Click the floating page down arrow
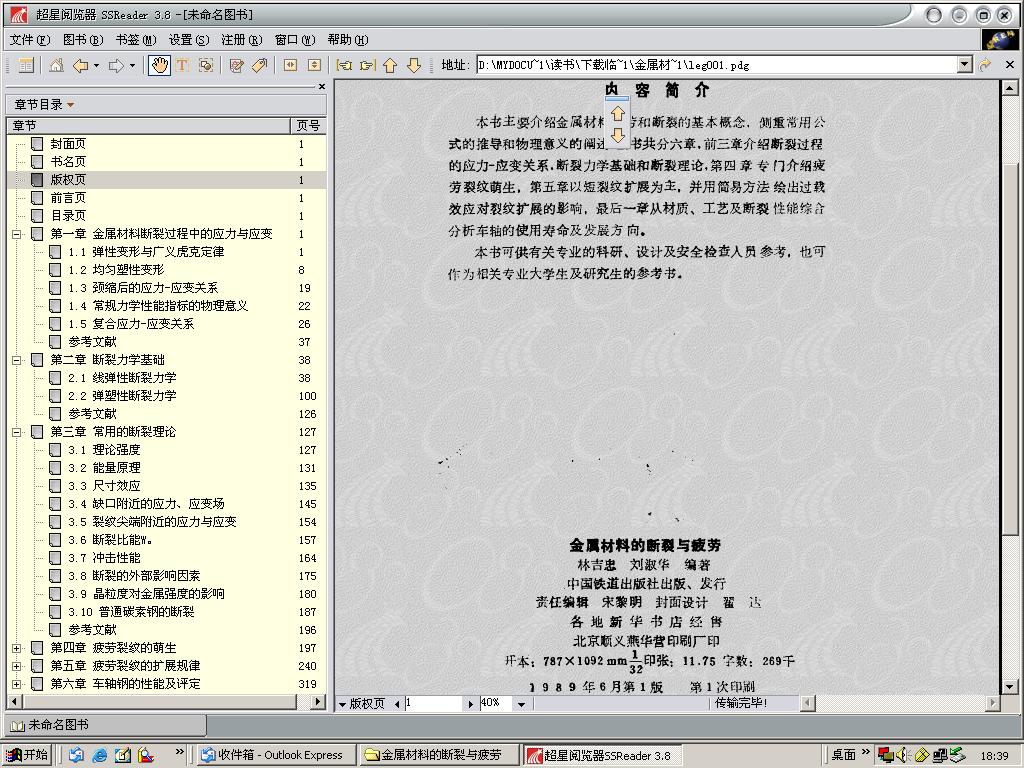Viewport: 1024px width, 768px height. coord(618,135)
